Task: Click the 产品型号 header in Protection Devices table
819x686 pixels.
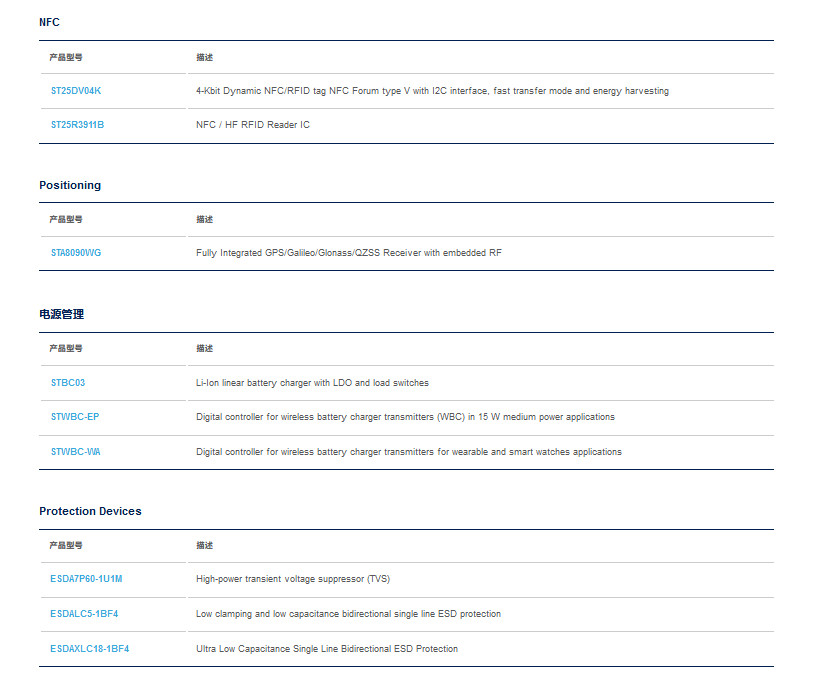Action: (66, 545)
